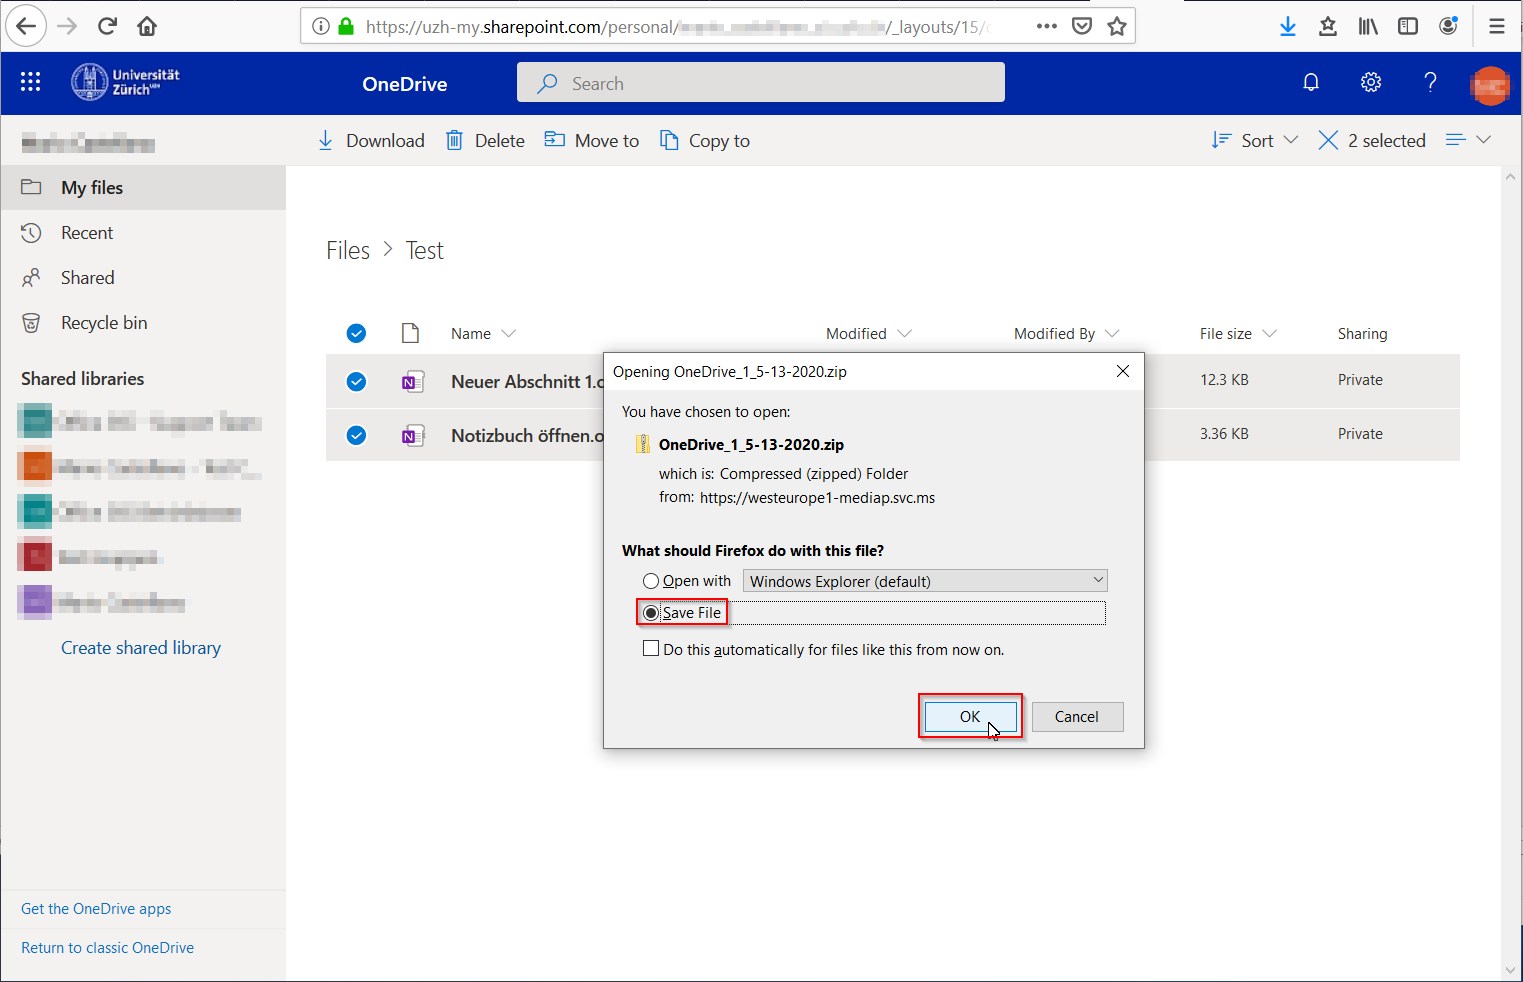Click the Pocket save icon in address bar
The image size is (1523, 982).
click(1082, 26)
